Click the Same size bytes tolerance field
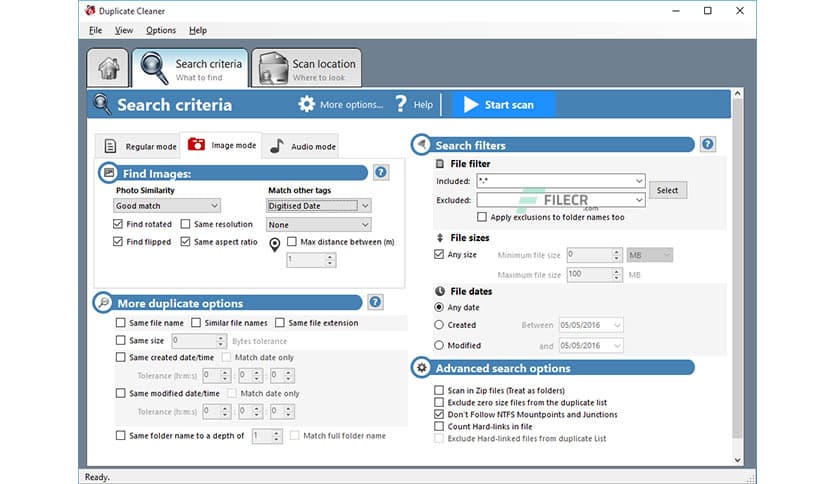 tap(194, 340)
